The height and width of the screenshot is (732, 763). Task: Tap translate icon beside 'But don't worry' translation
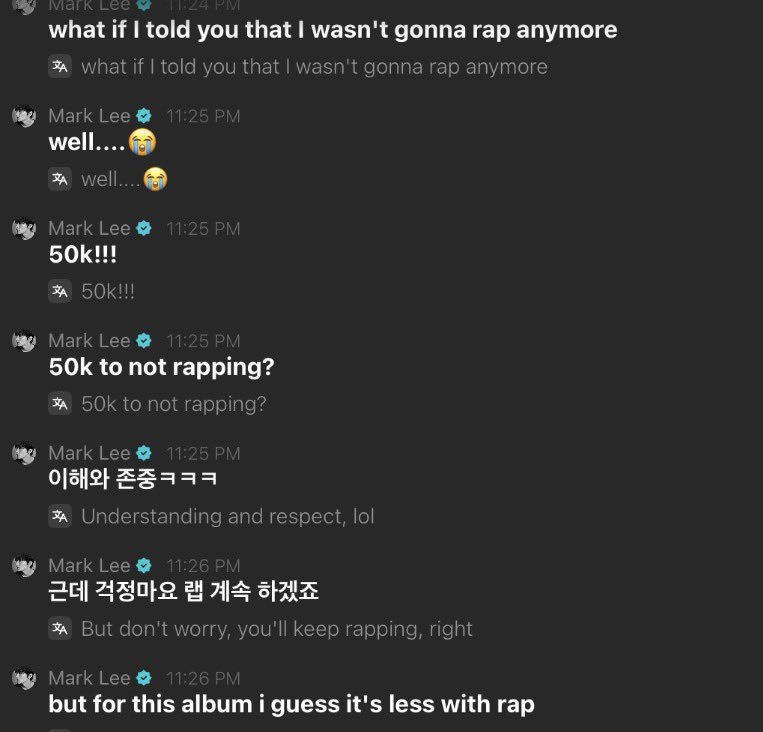pyautogui.click(x=60, y=628)
